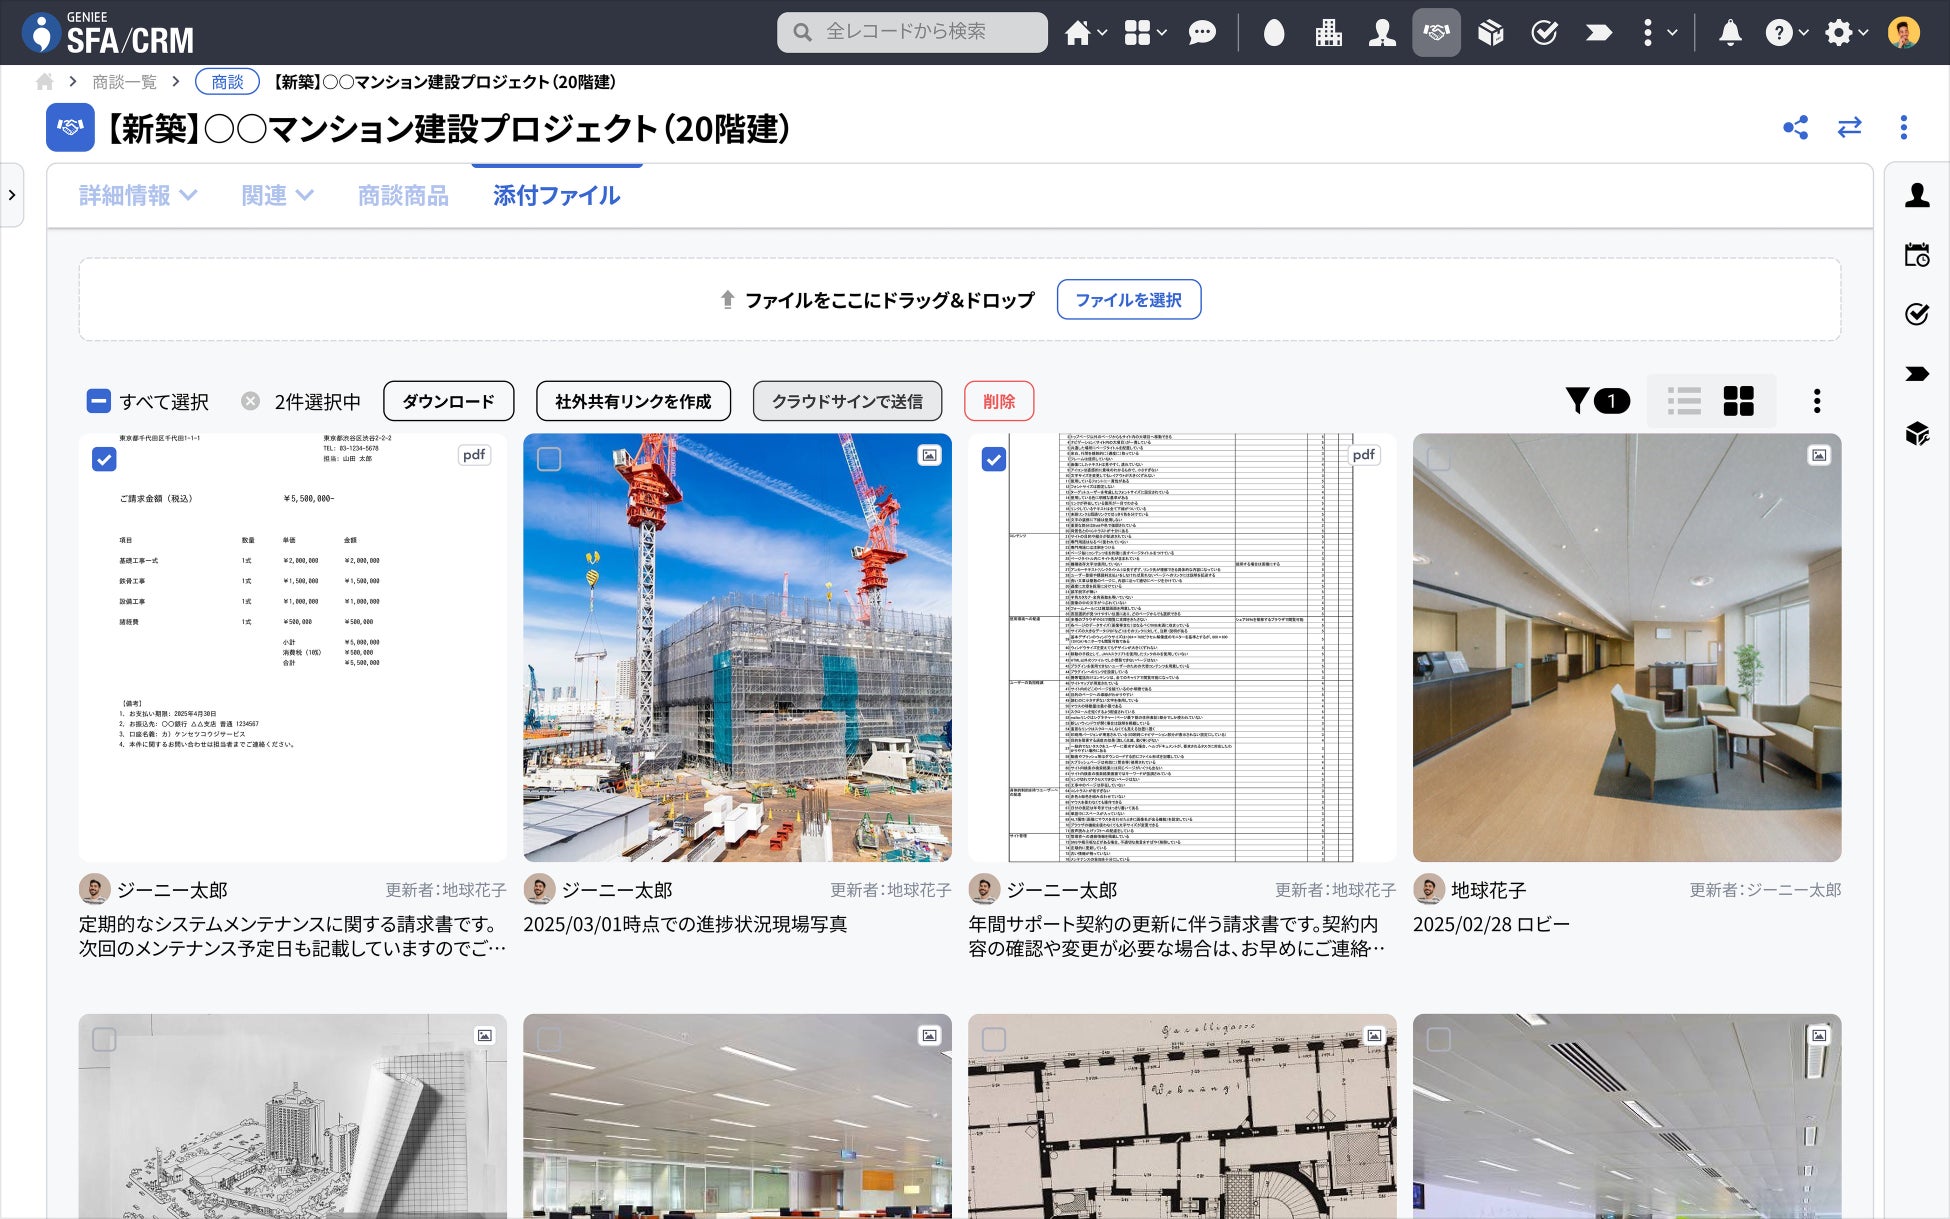Image resolution: width=1950 pixels, height=1219 pixels.
Task: Switch to list view layout
Action: (x=1684, y=401)
